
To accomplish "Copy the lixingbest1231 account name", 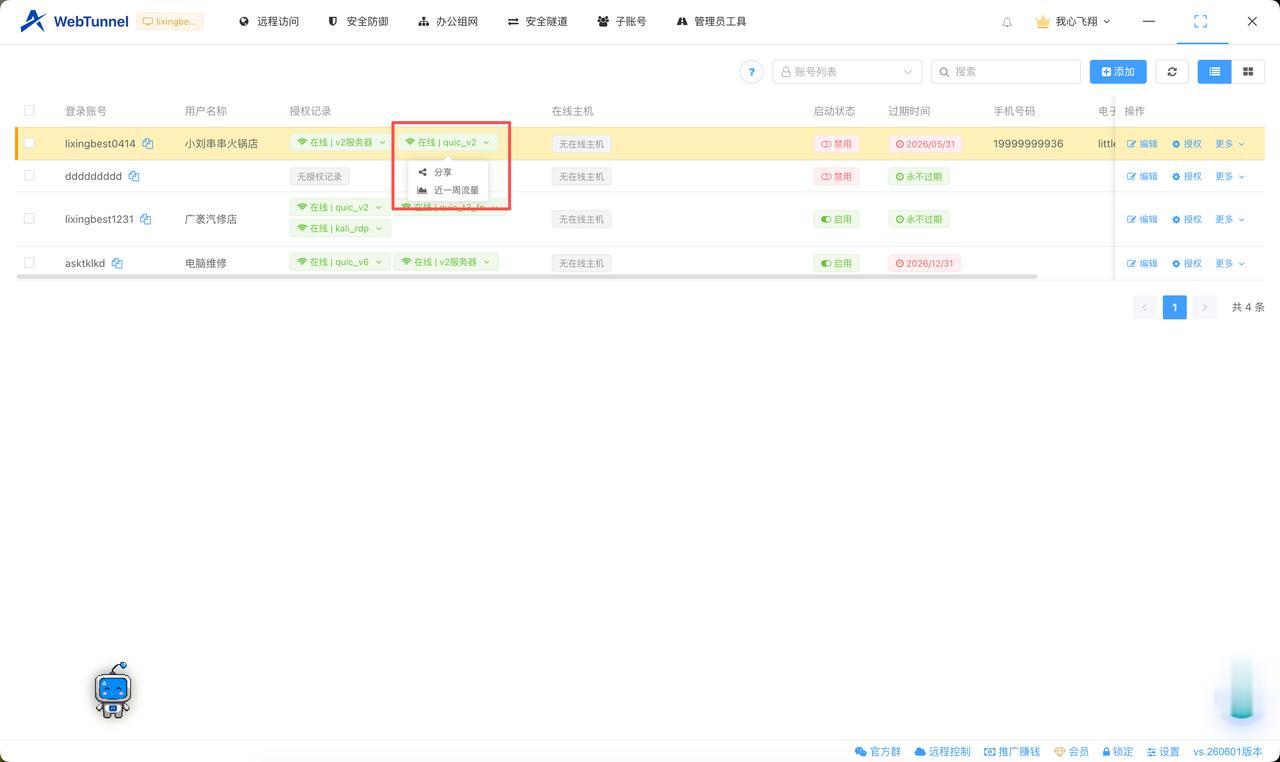I will click(145, 219).
